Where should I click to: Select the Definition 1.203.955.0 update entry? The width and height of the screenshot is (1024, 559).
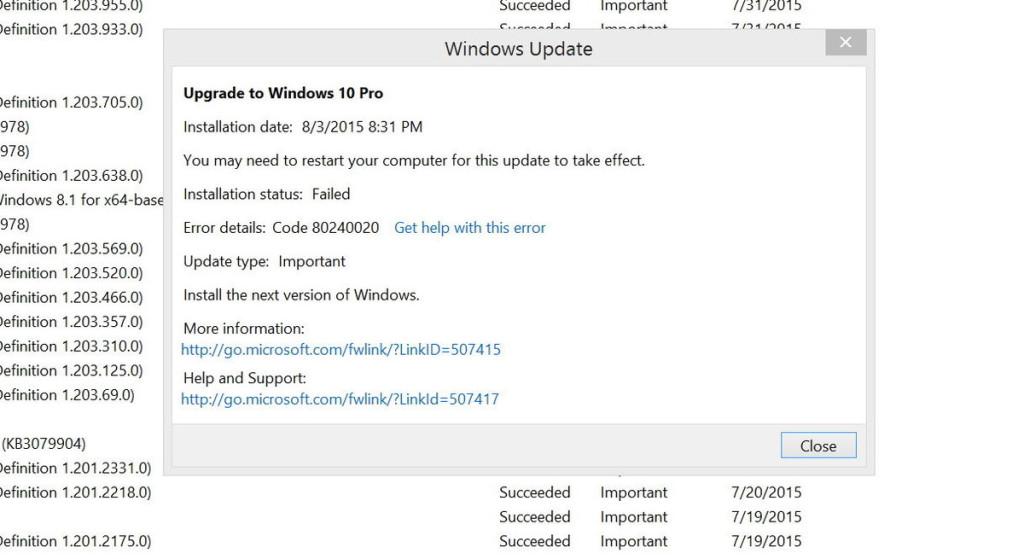pyautogui.click(x=70, y=6)
